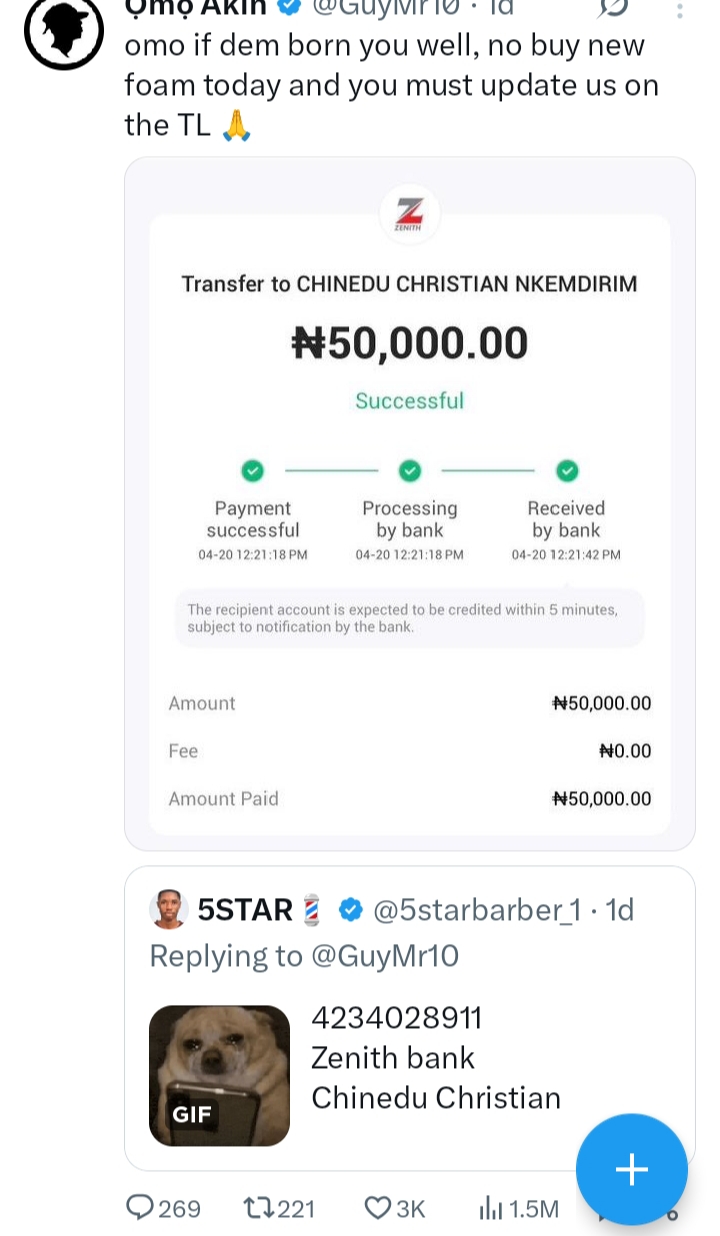Image resolution: width=720 pixels, height=1236 pixels.
Task: Open 5STAR's avatar in quoted tweet
Action: coord(169,910)
